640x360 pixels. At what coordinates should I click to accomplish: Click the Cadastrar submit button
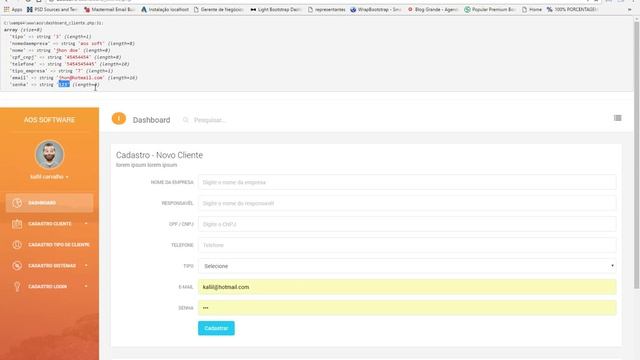click(x=216, y=328)
